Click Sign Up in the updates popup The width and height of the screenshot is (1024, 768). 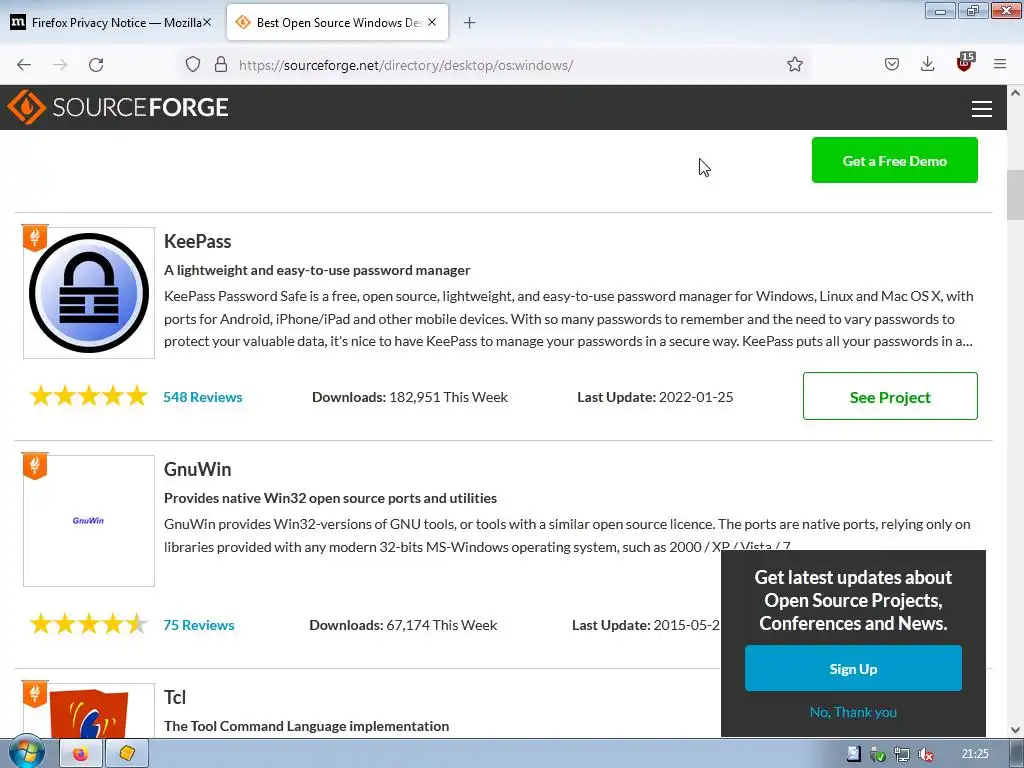(853, 668)
